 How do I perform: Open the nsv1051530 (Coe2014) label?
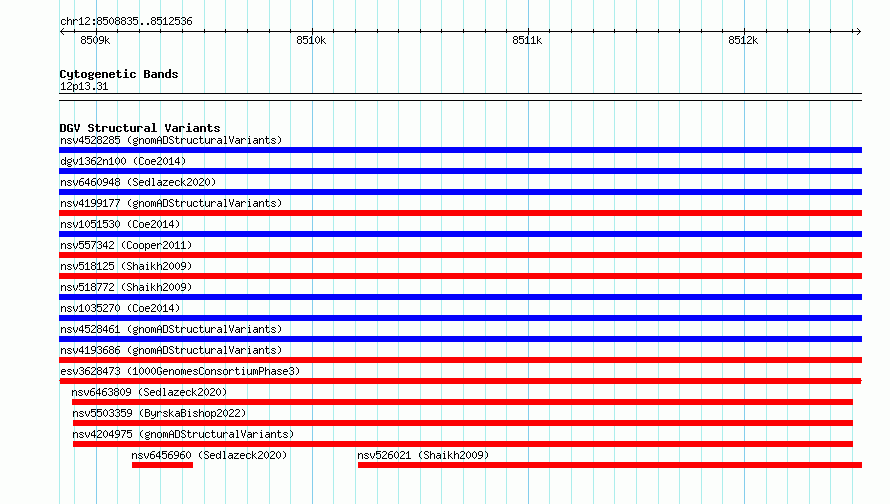120,224
